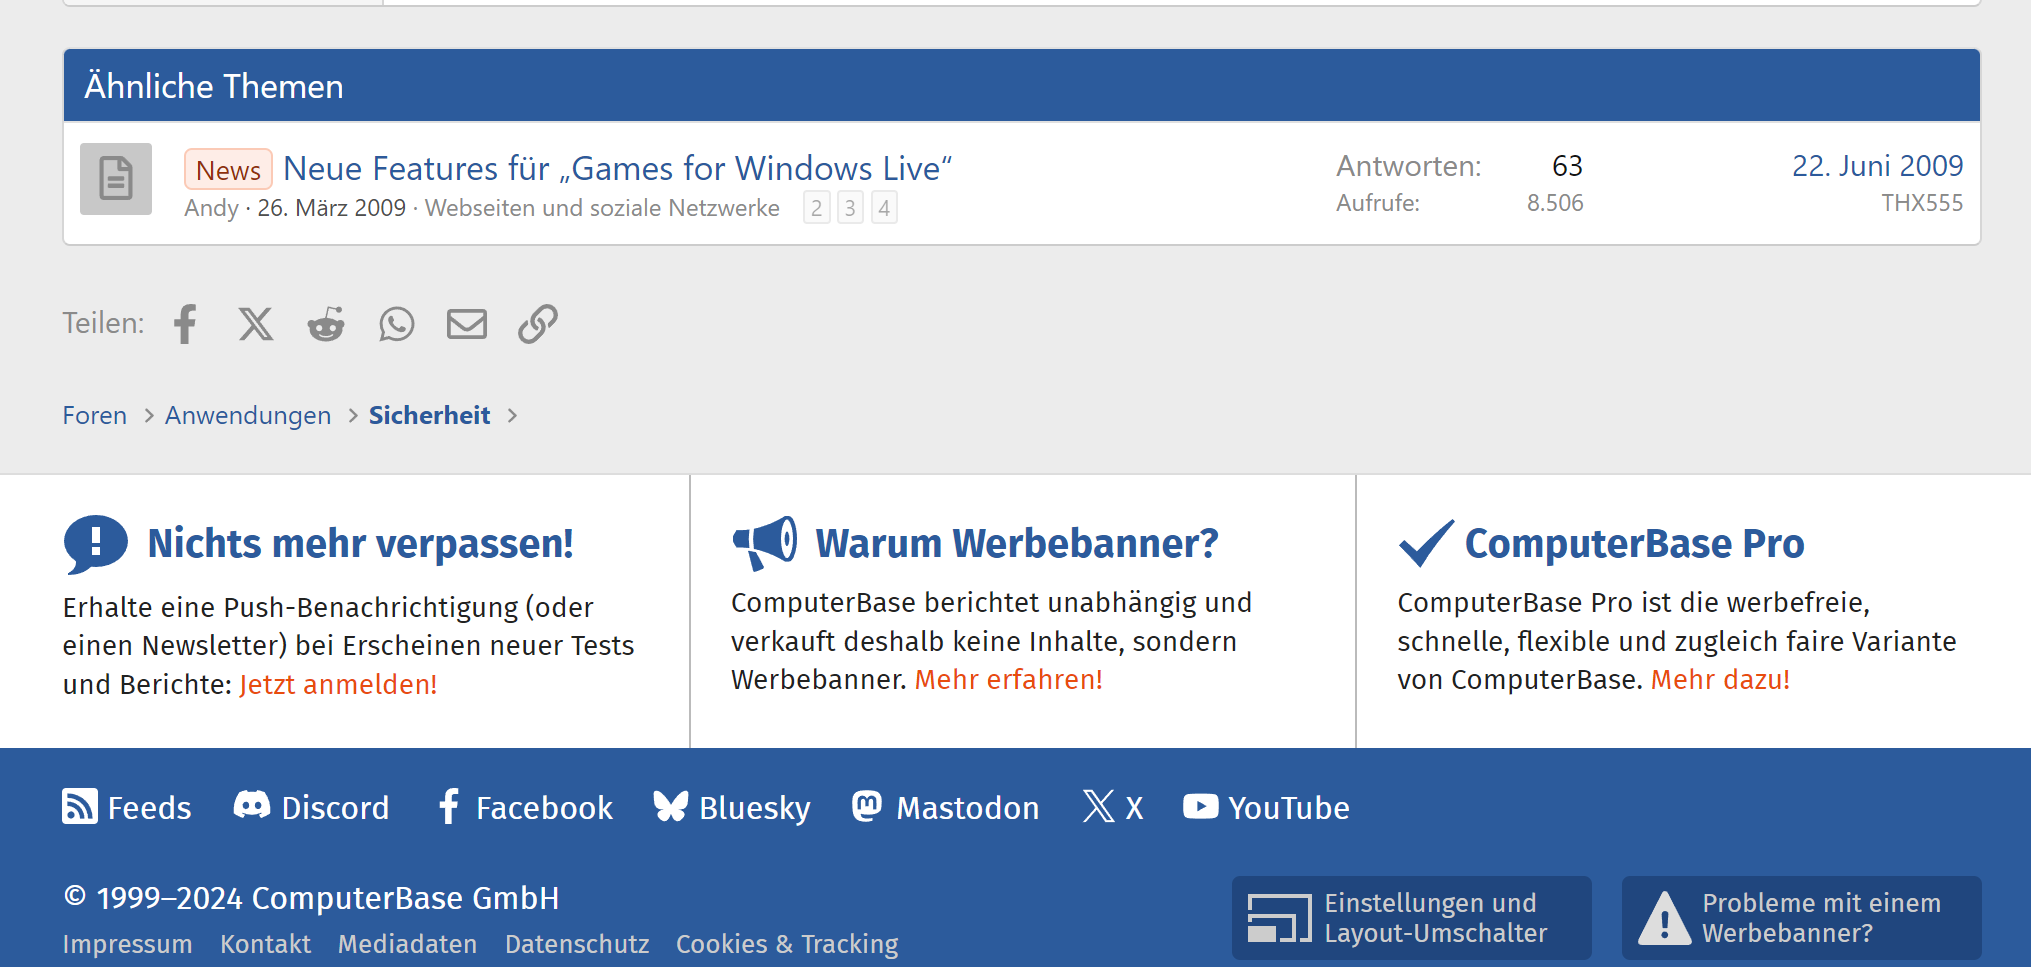
Task: Report Probleme mit einem Werbebanner
Action: point(1802,918)
